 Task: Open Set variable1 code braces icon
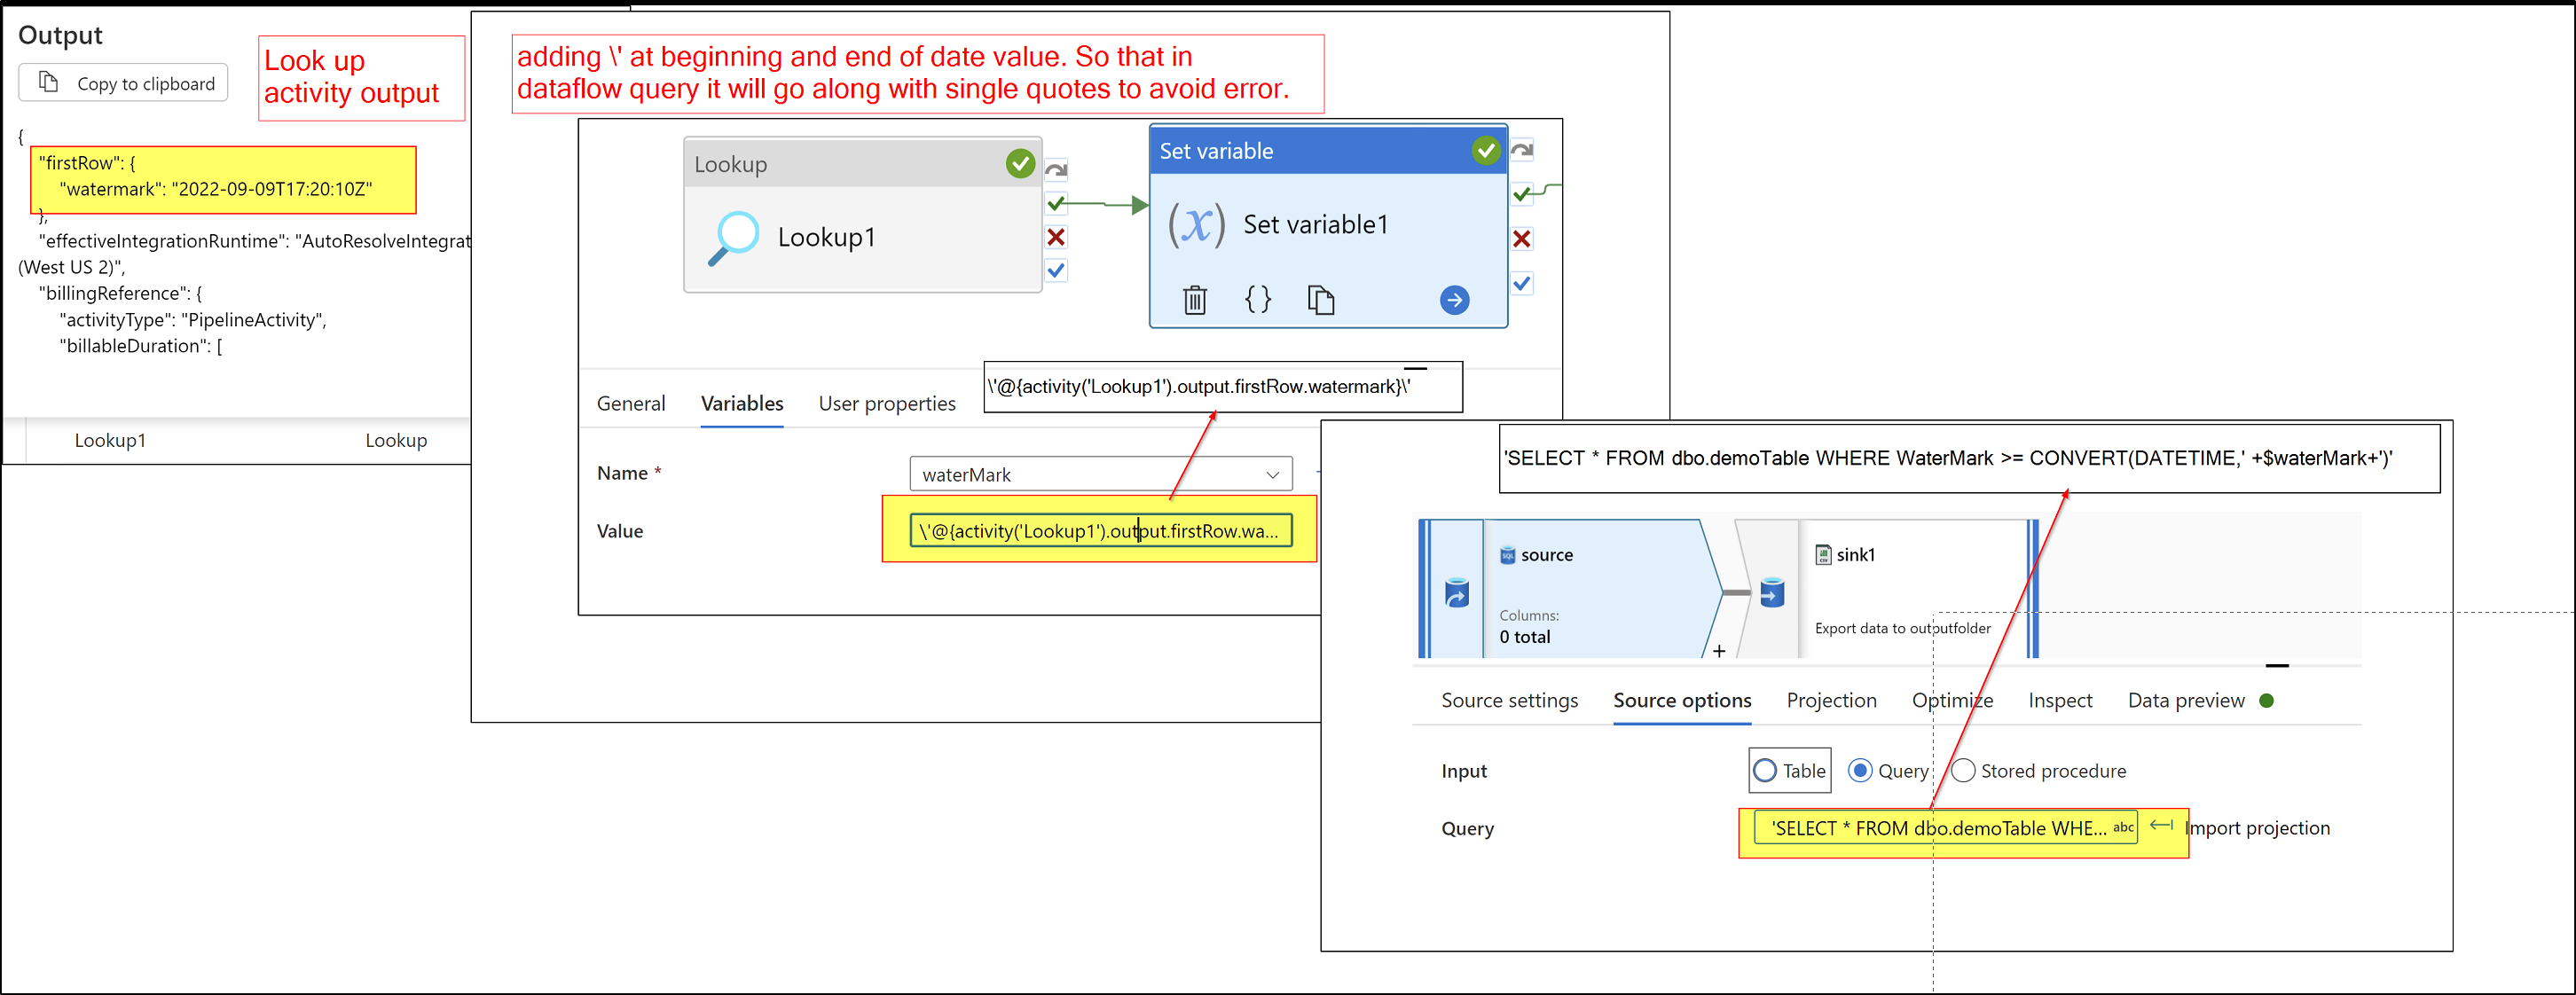click(x=1257, y=298)
